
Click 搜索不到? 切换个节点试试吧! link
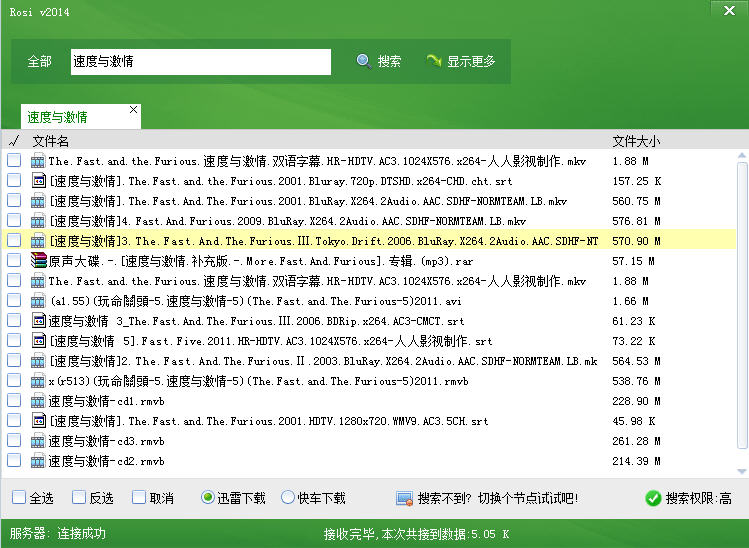pyautogui.click(x=498, y=498)
